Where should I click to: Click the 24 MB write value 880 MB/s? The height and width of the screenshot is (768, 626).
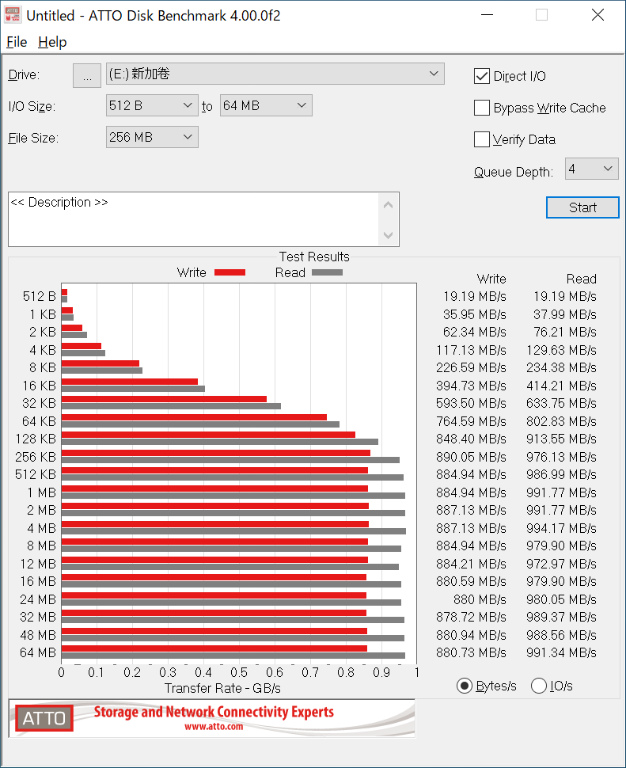pos(480,600)
